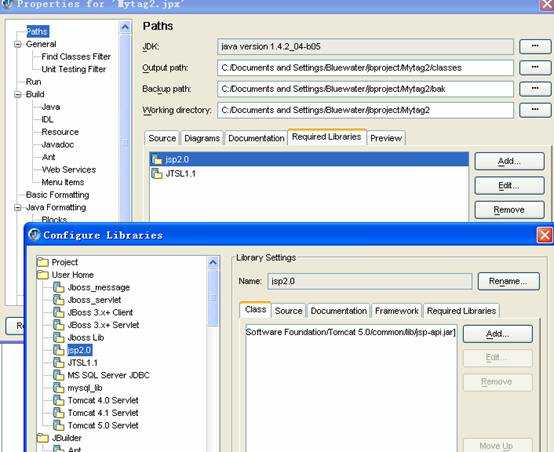Image resolution: width=554 pixels, height=452 pixels.
Task: Click the JBoss 3.x+ Client library icon
Action: (x=58, y=312)
